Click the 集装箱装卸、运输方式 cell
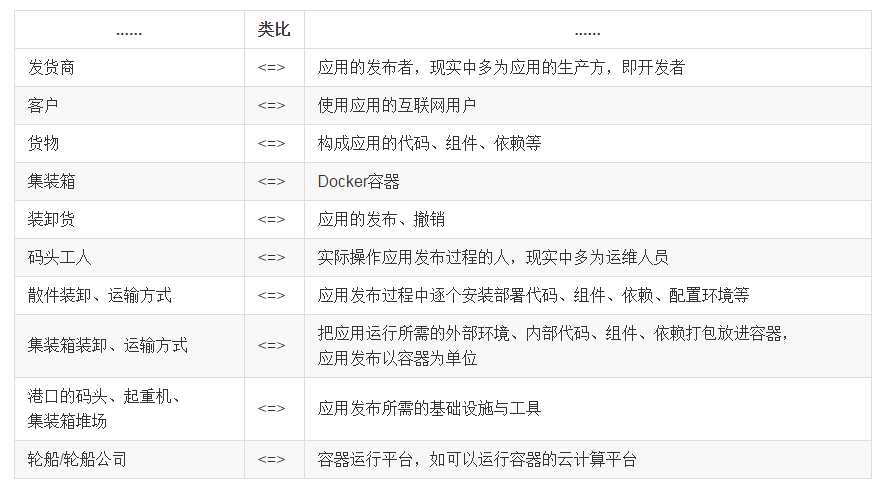The image size is (886, 492). (x=107, y=346)
